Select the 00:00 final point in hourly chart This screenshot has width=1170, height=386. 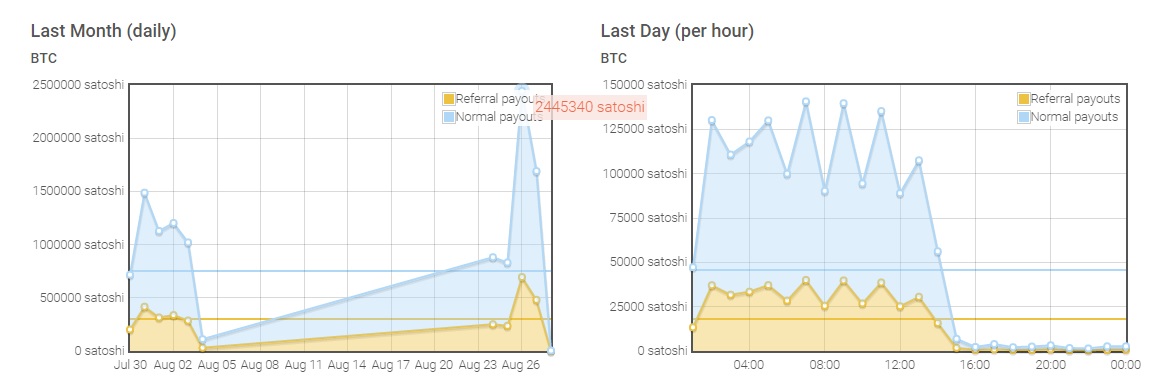point(1126,347)
